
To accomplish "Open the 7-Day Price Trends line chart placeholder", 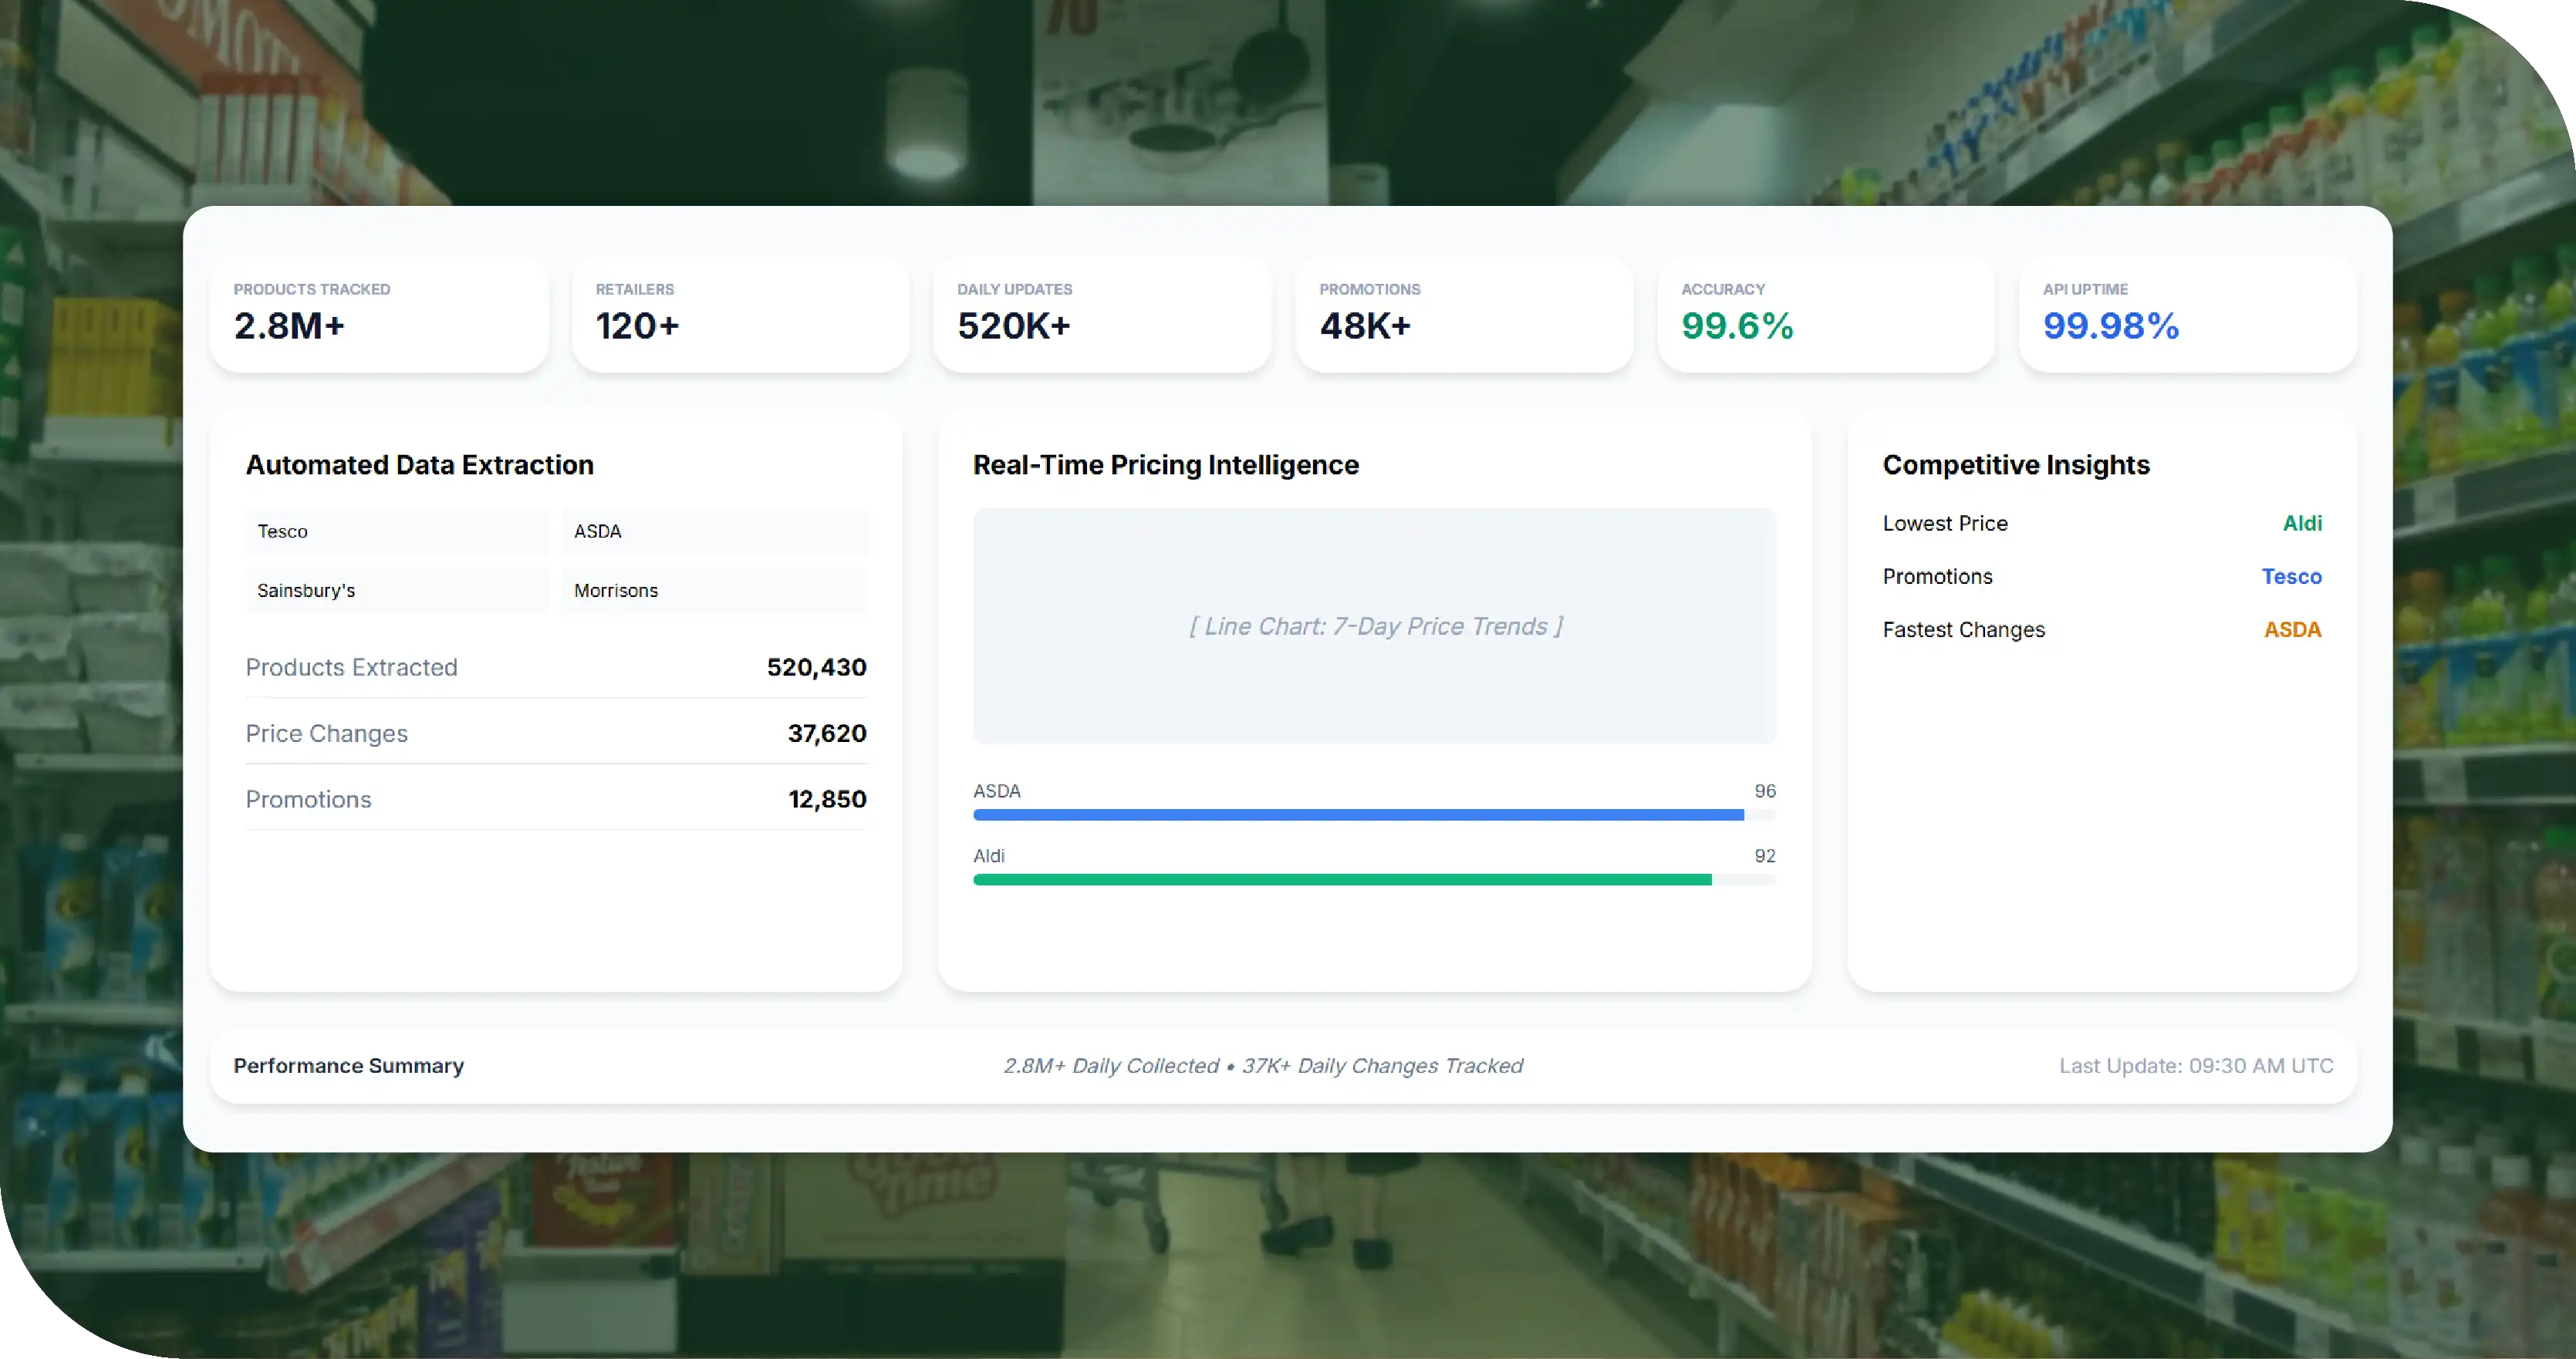I will pyautogui.click(x=1375, y=626).
